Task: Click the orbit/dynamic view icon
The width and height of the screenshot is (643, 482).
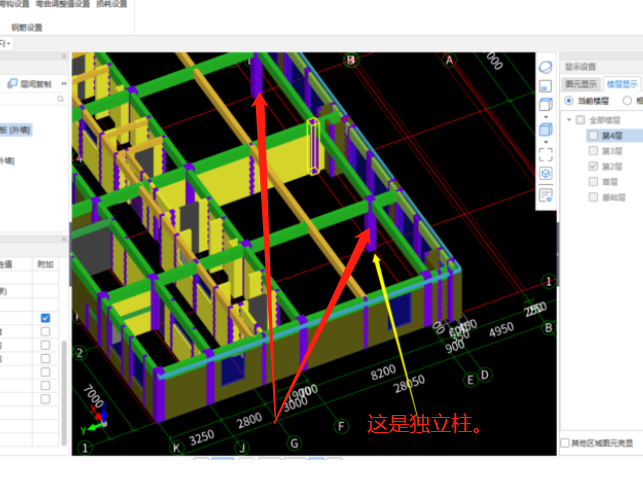Action: [546, 66]
